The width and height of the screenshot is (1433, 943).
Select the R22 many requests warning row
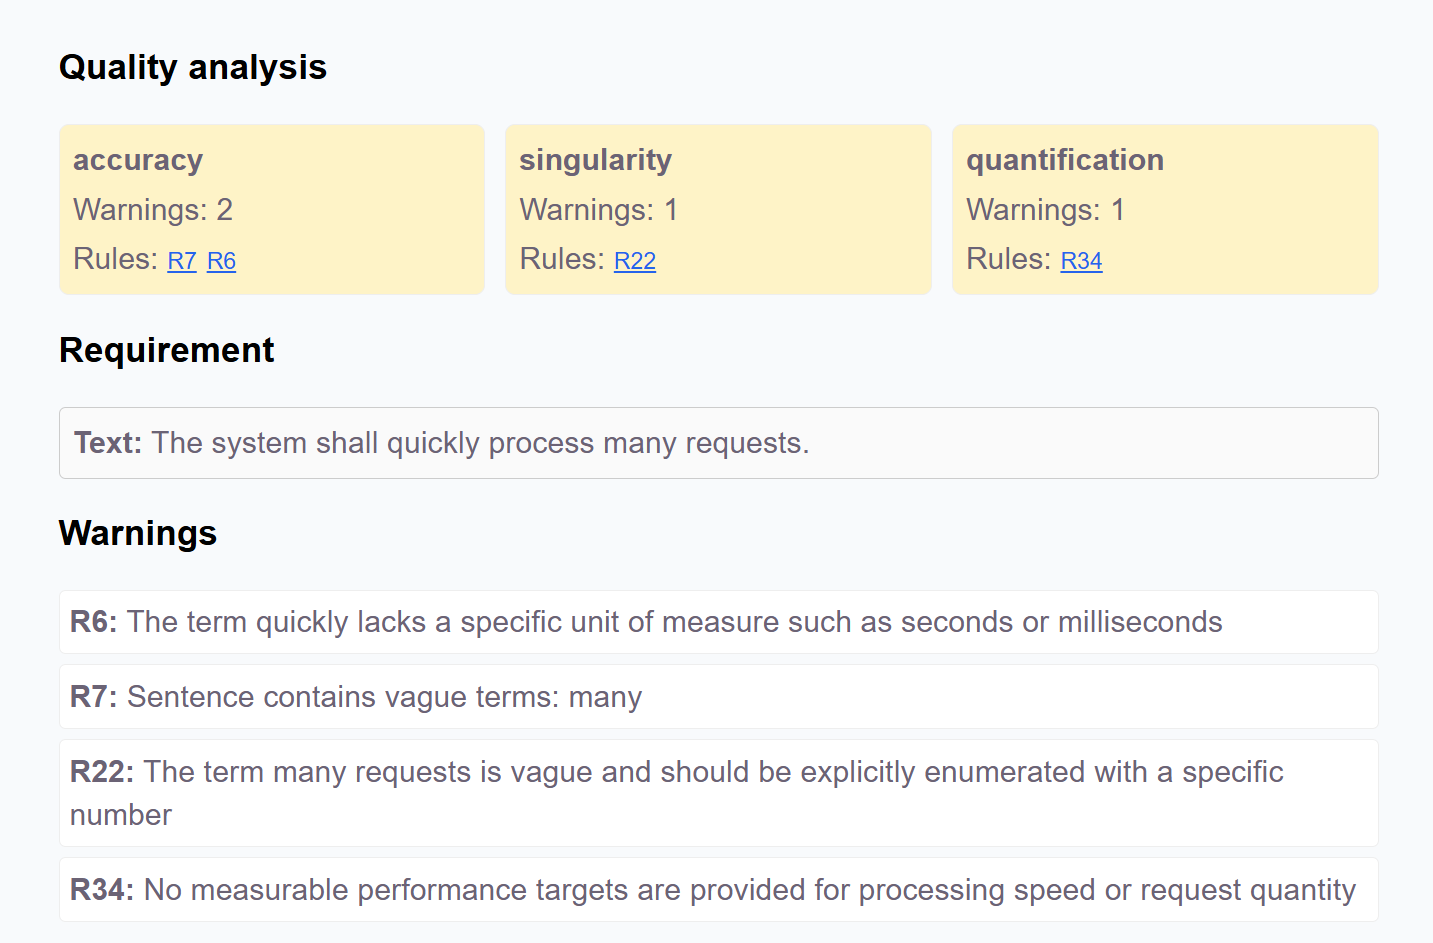[718, 793]
